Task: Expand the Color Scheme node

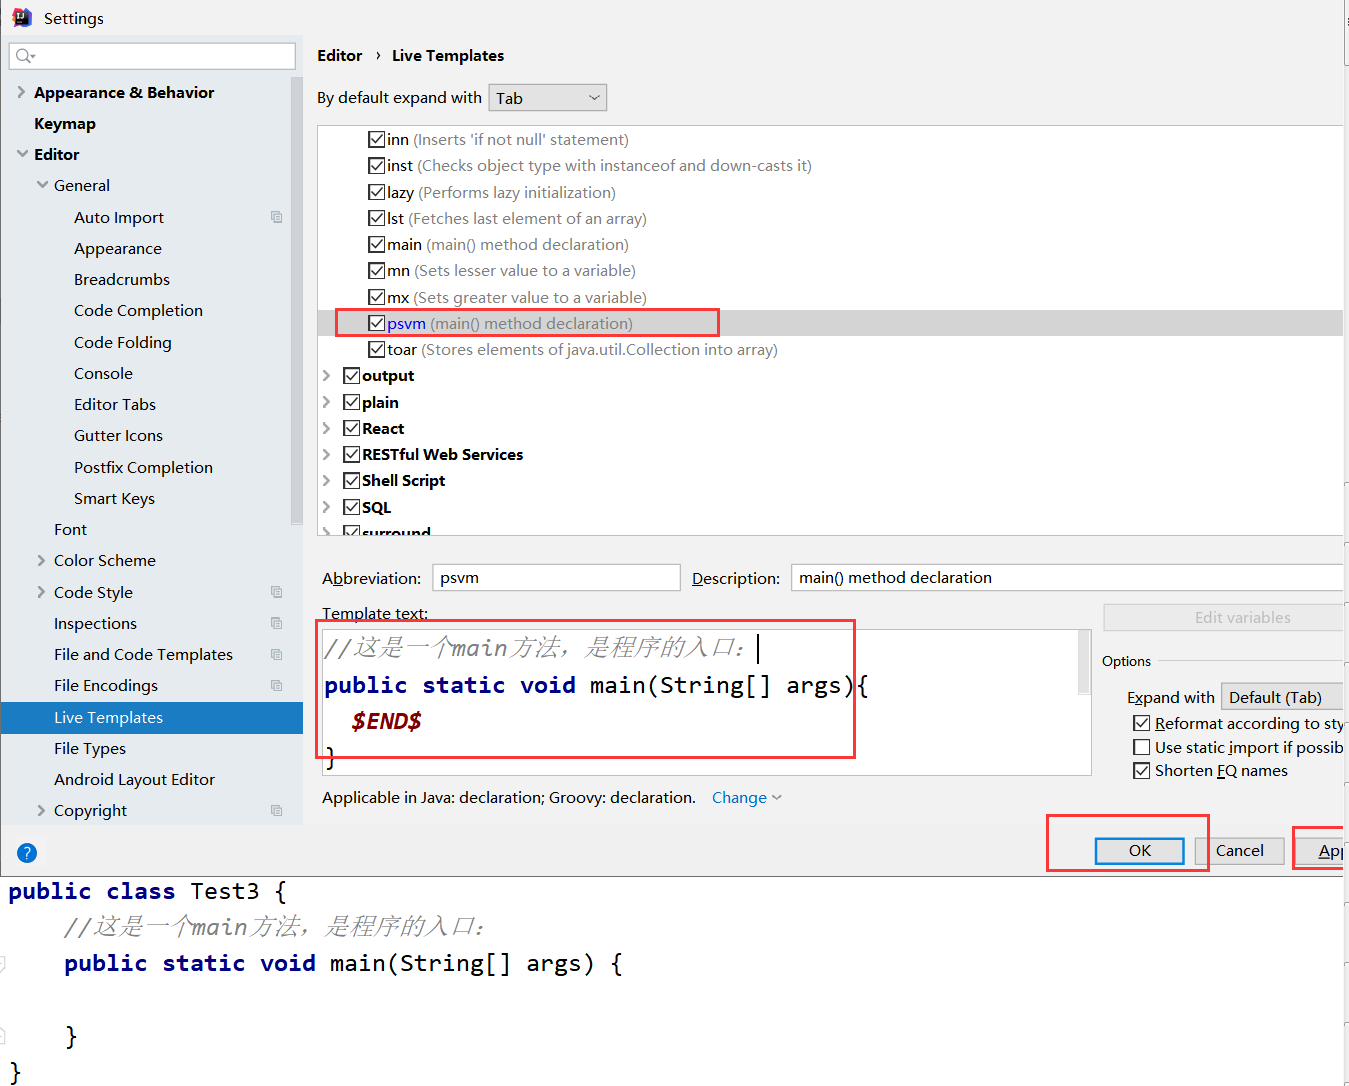Action: tap(41, 560)
